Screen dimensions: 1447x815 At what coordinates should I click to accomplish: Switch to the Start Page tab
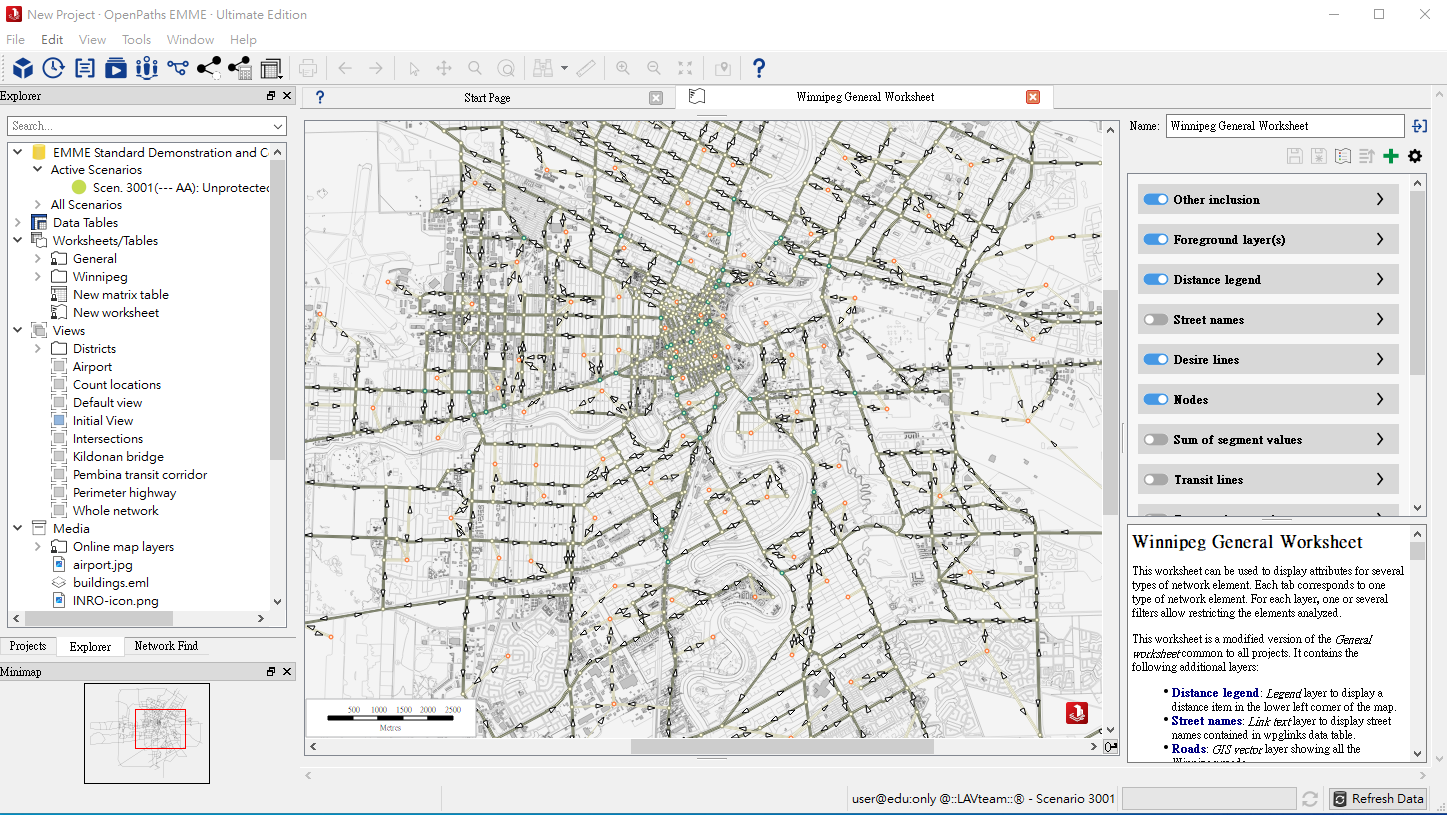[487, 97]
